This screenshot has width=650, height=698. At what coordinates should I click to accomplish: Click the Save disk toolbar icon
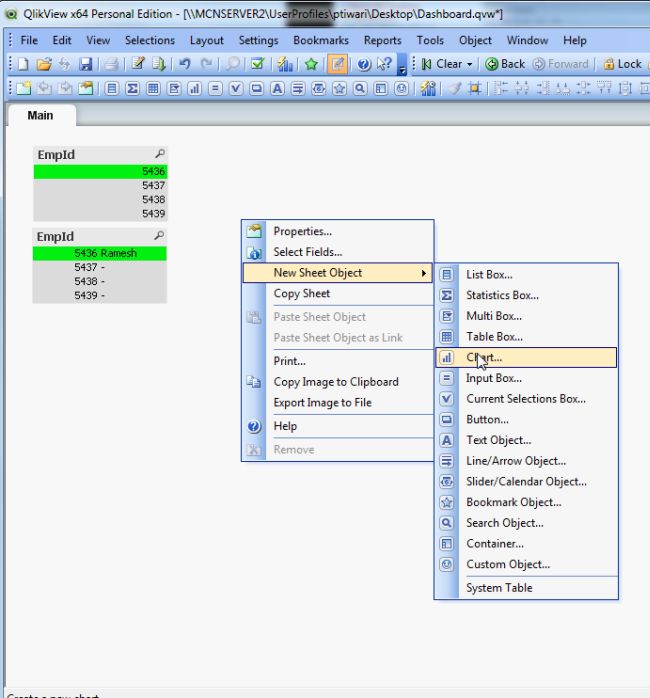coord(85,64)
